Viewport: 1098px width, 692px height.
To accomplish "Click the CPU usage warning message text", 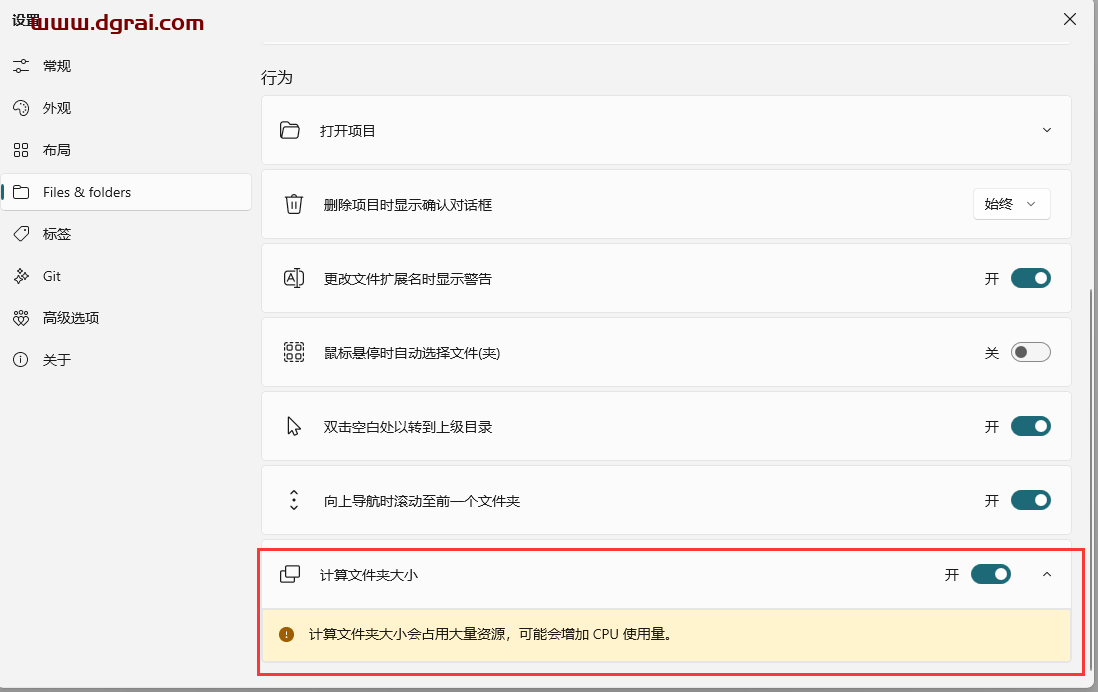I will 491,635.
